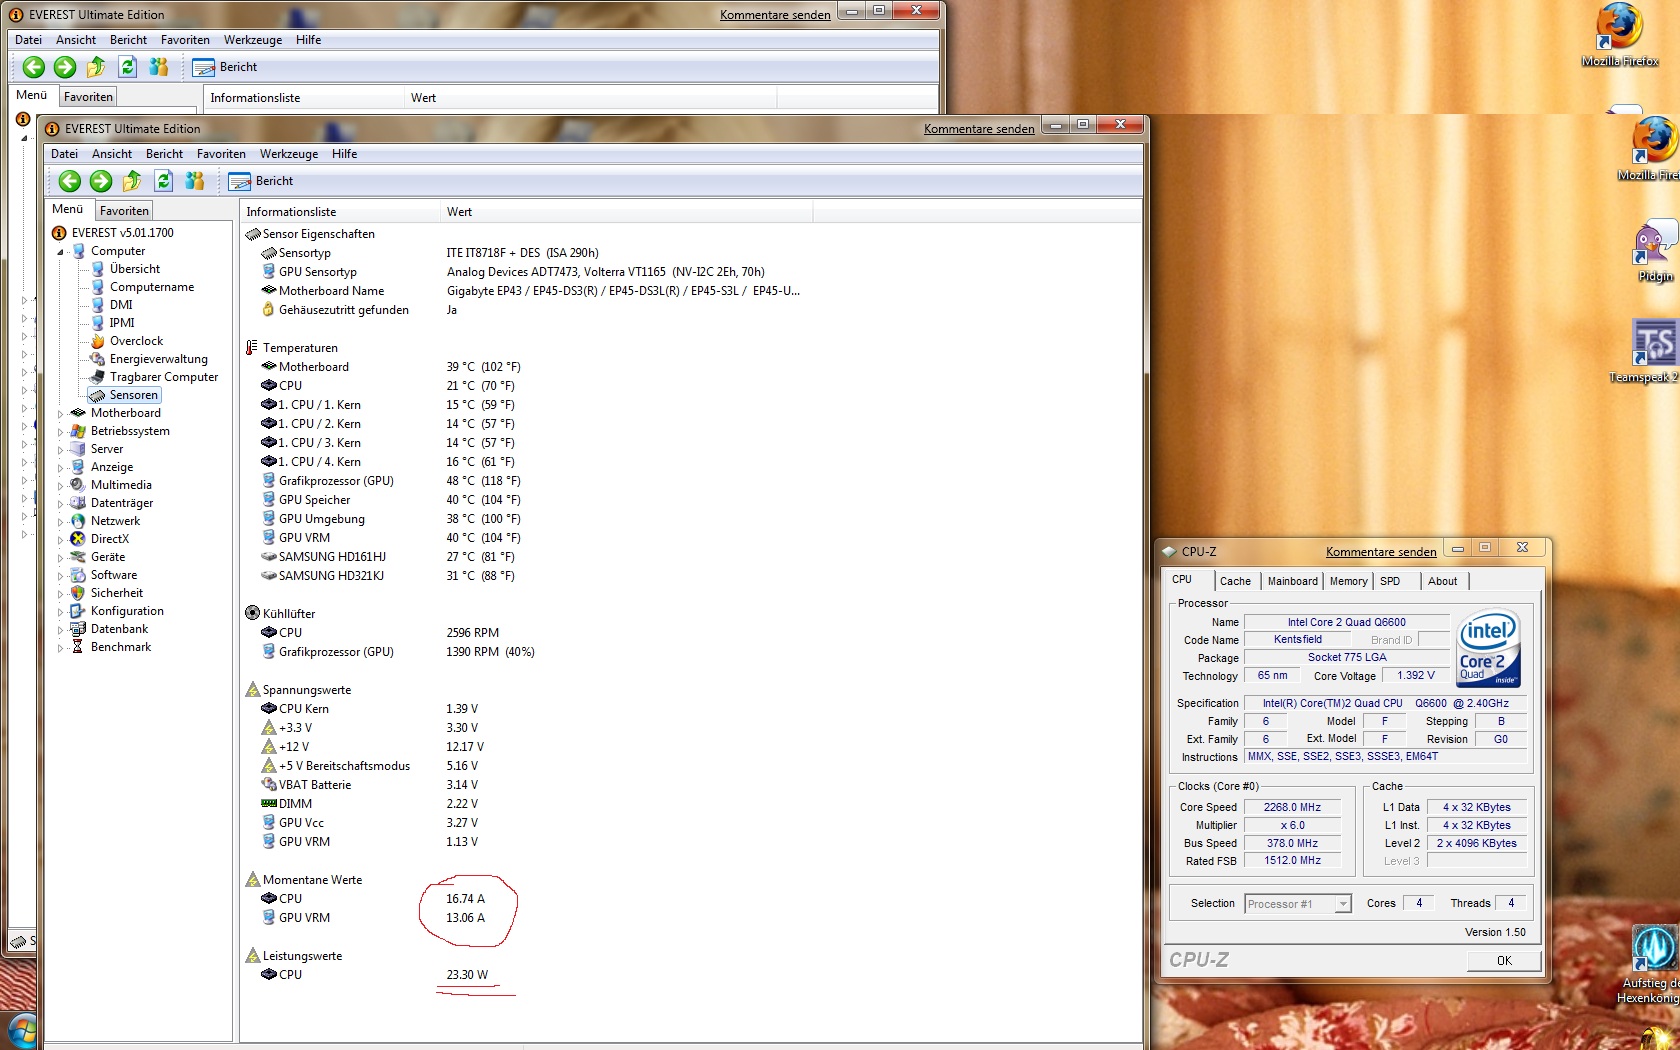Expand the Multimedia tree node

pos(60,486)
